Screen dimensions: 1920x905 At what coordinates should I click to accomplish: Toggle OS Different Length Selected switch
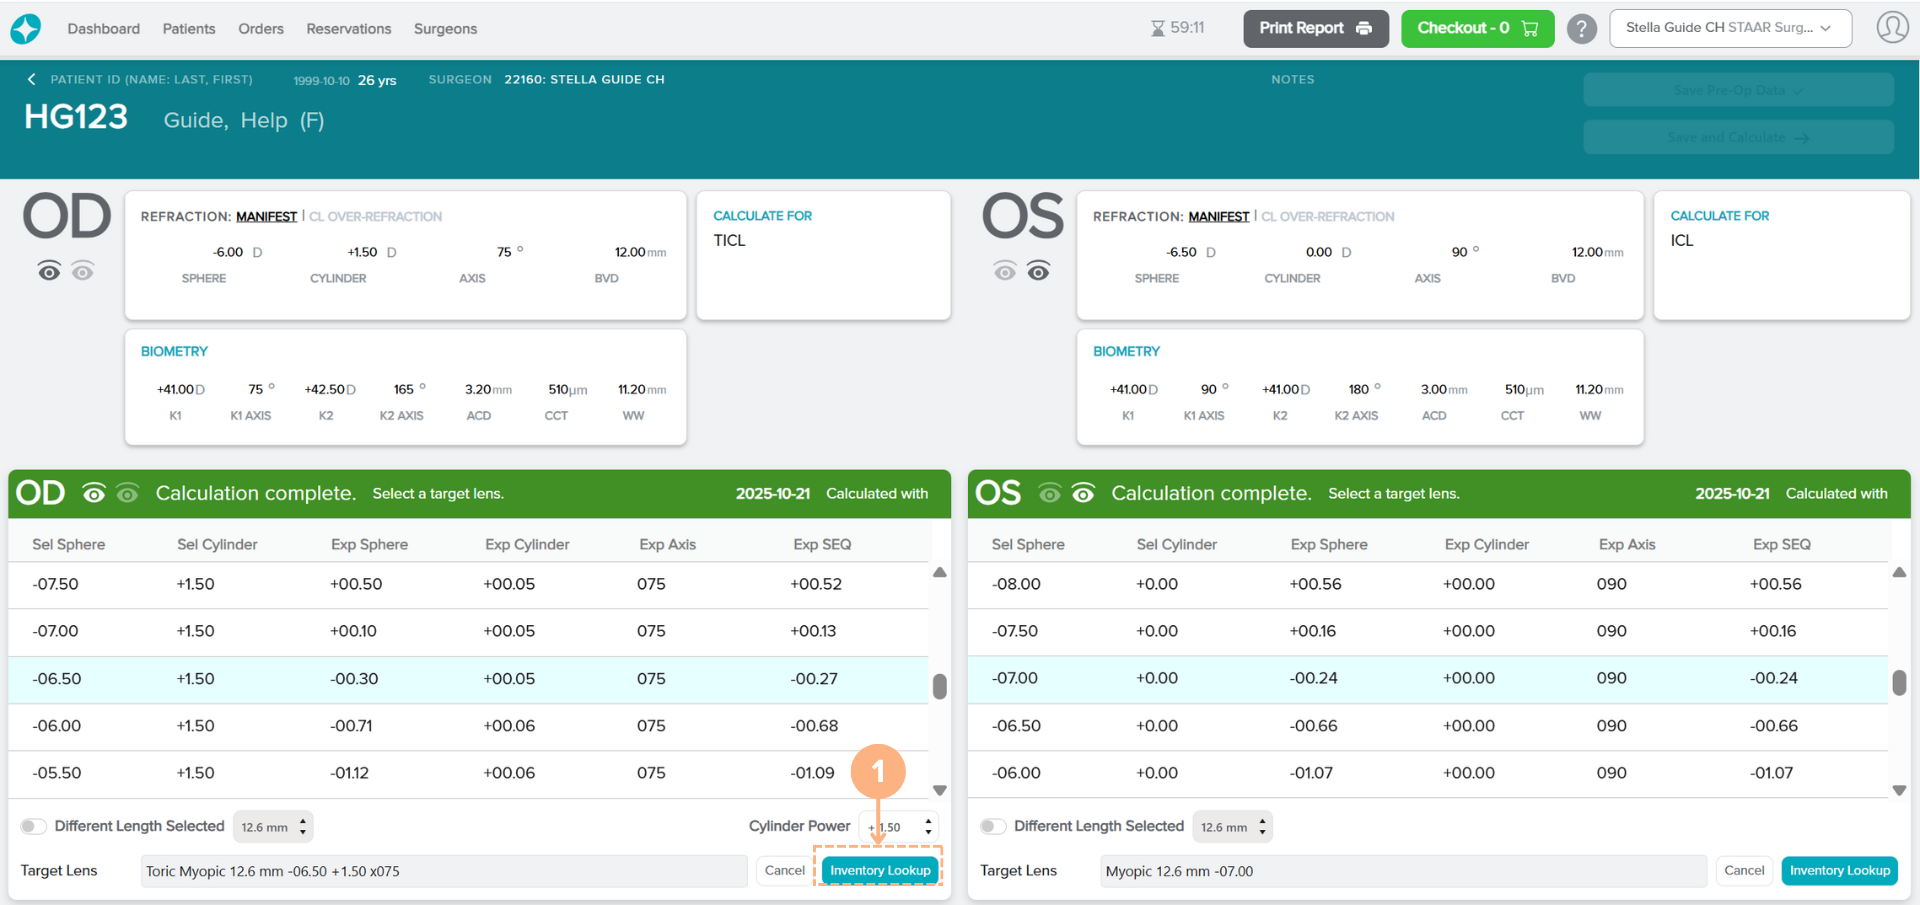[992, 826]
